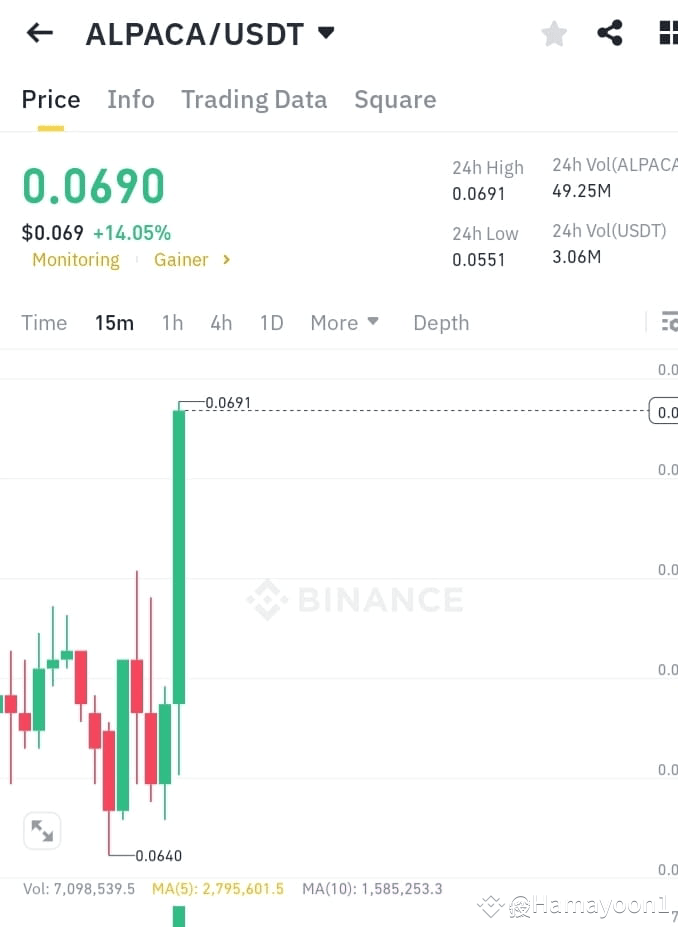Image resolution: width=678 pixels, height=927 pixels.
Task: Favorite ALPACA/USDT using the star icon
Action: coord(554,32)
